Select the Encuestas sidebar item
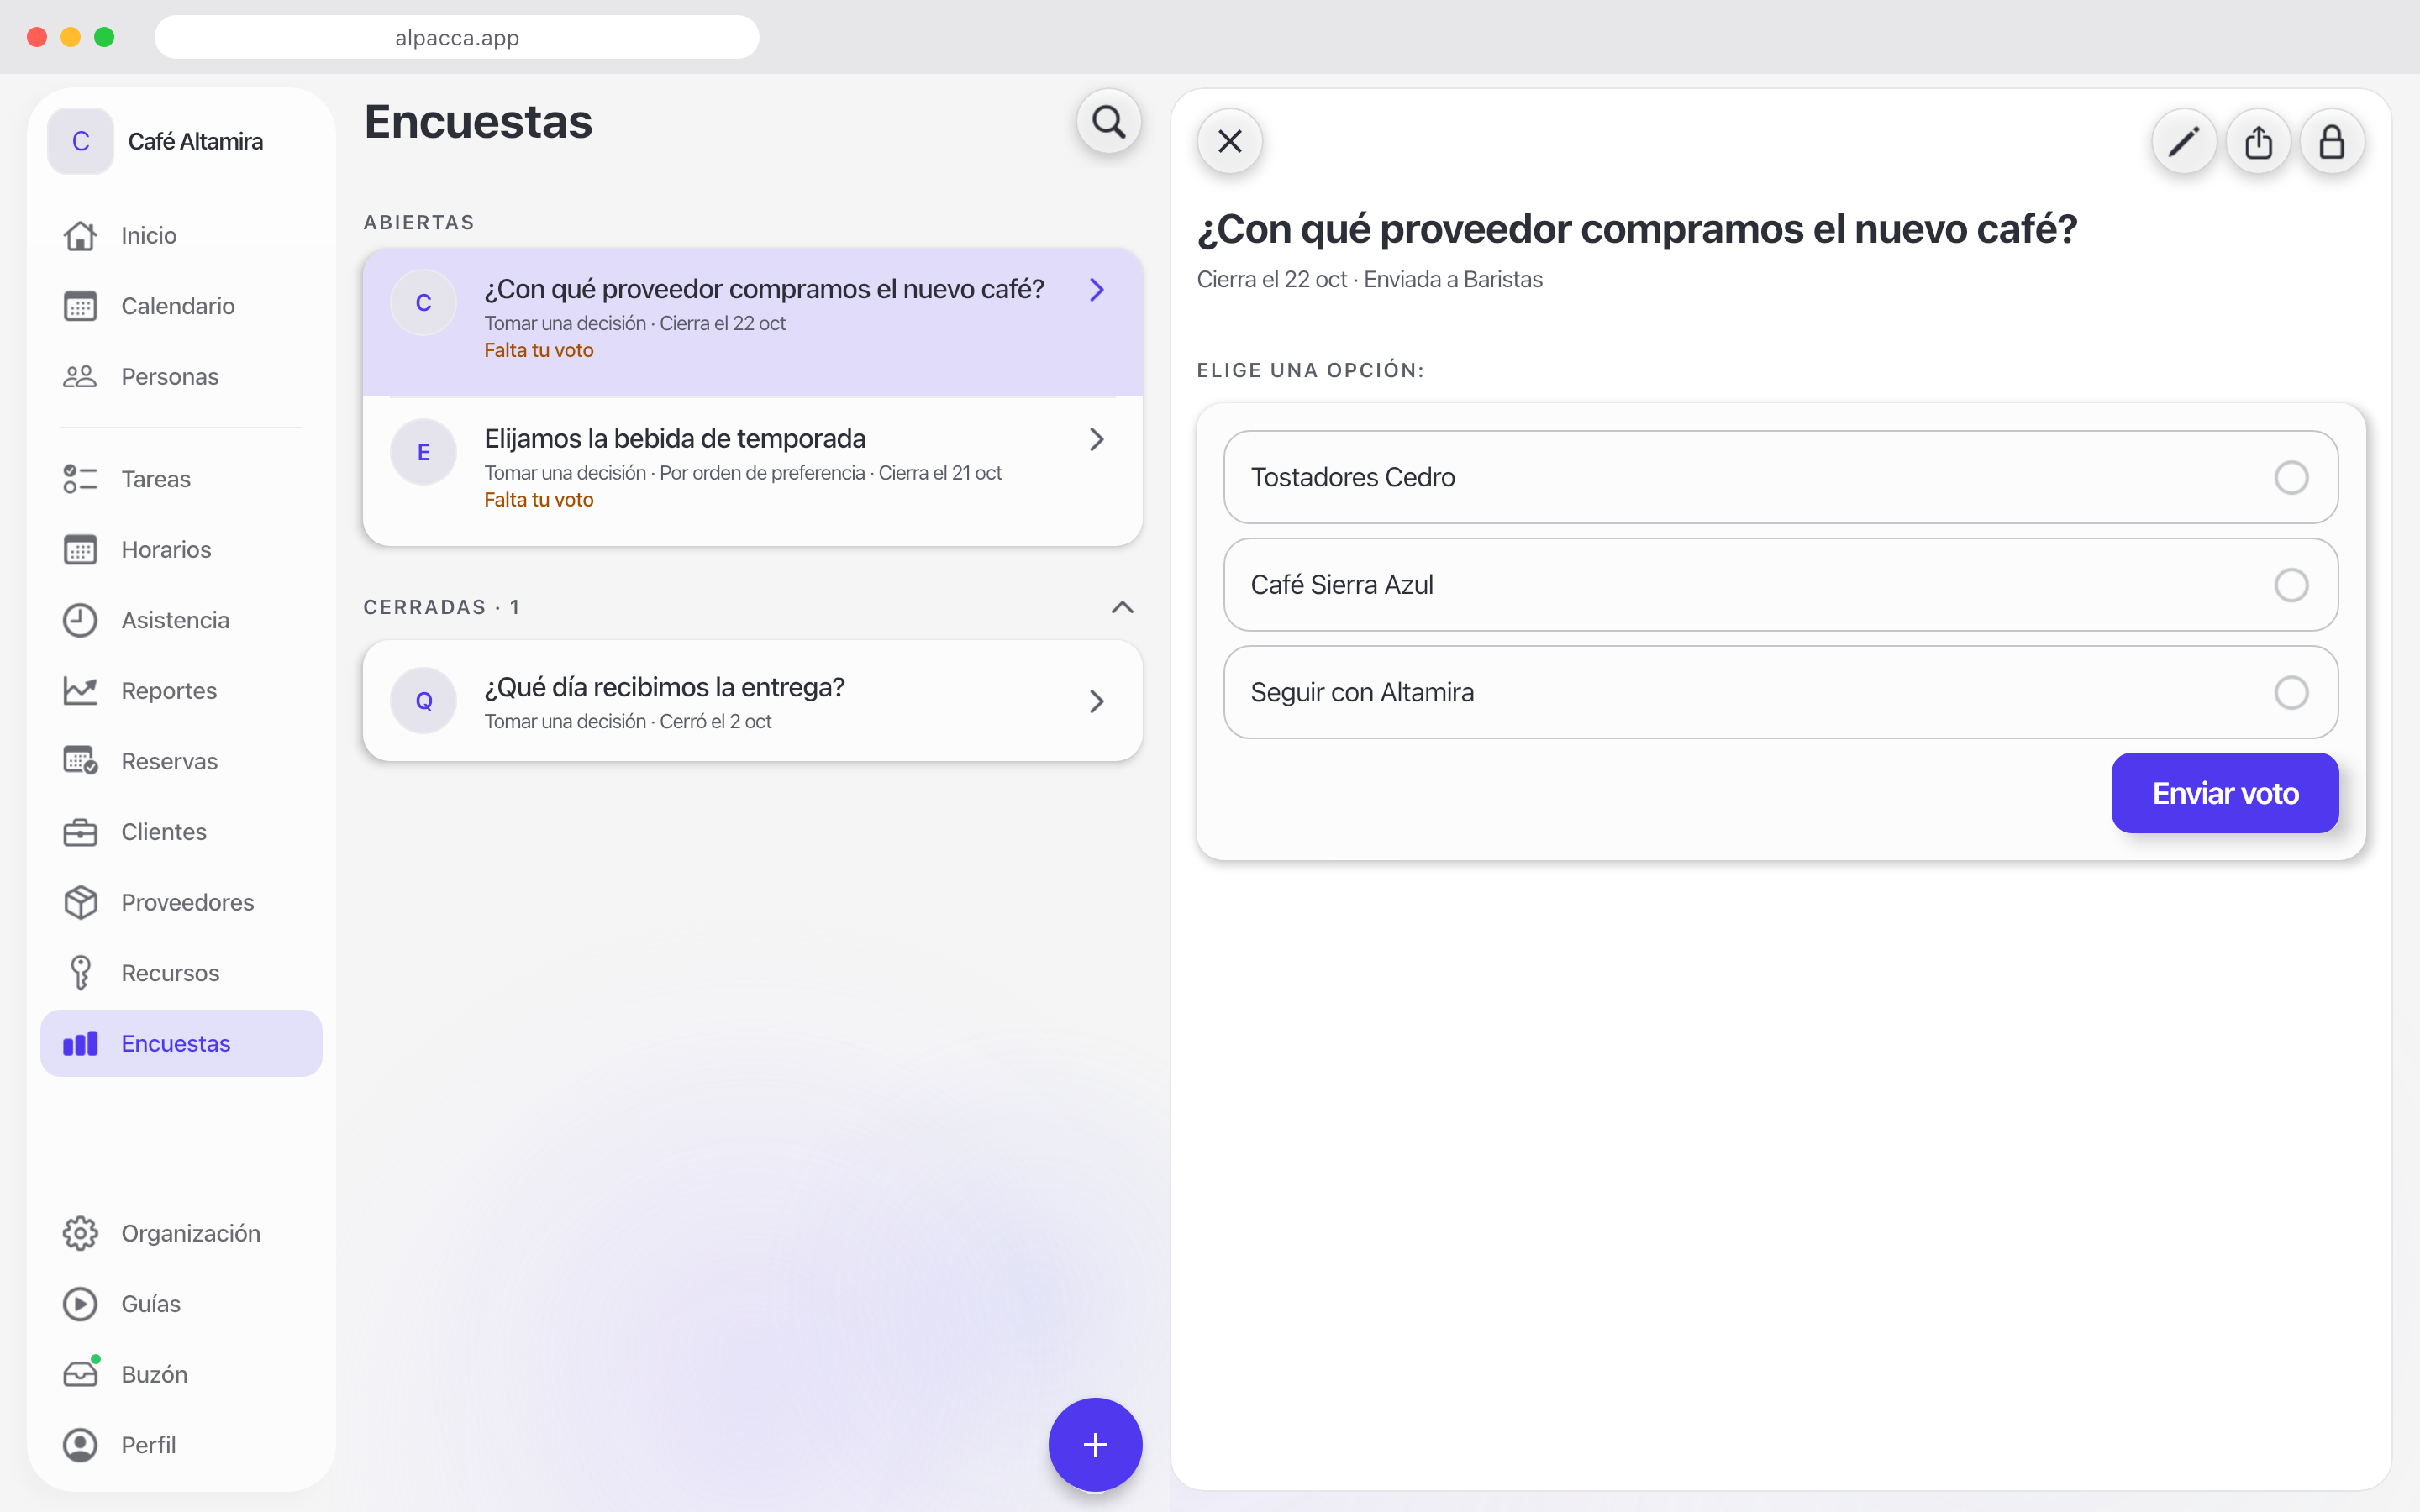This screenshot has height=1512, width=2420. click(181, 1043)
